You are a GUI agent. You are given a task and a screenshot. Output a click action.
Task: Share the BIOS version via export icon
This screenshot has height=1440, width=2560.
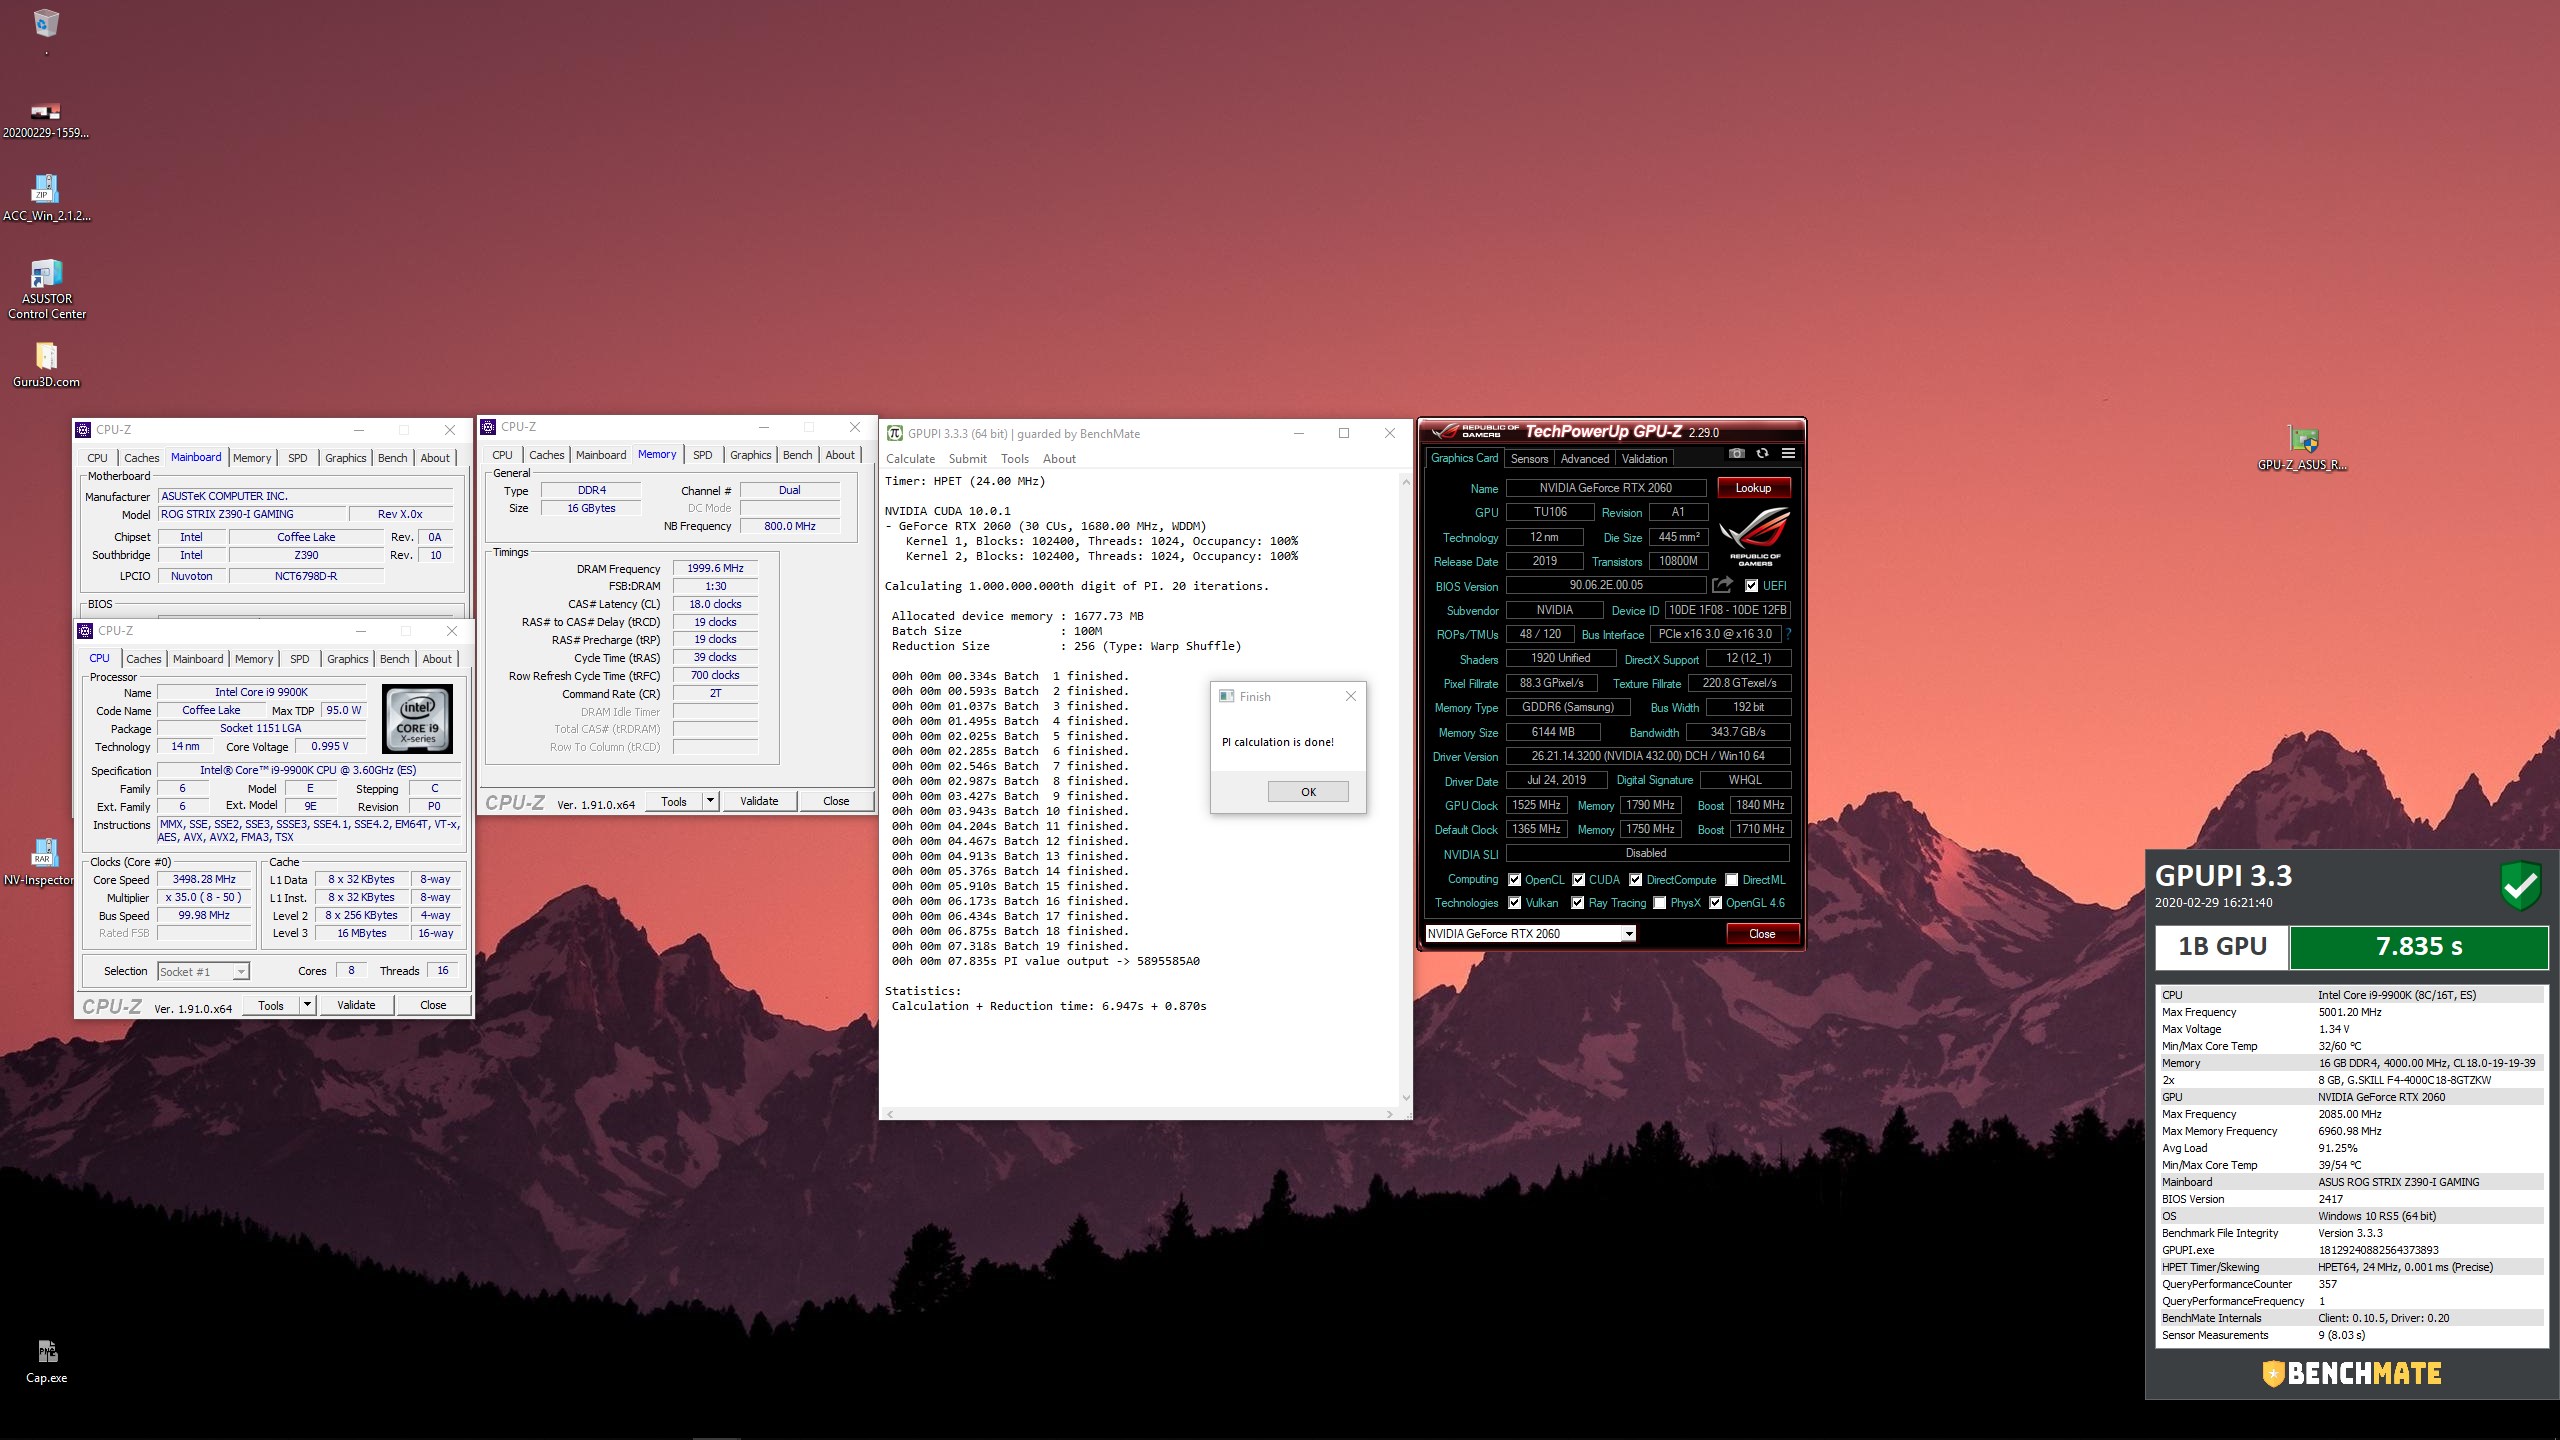coord(1722,585)
